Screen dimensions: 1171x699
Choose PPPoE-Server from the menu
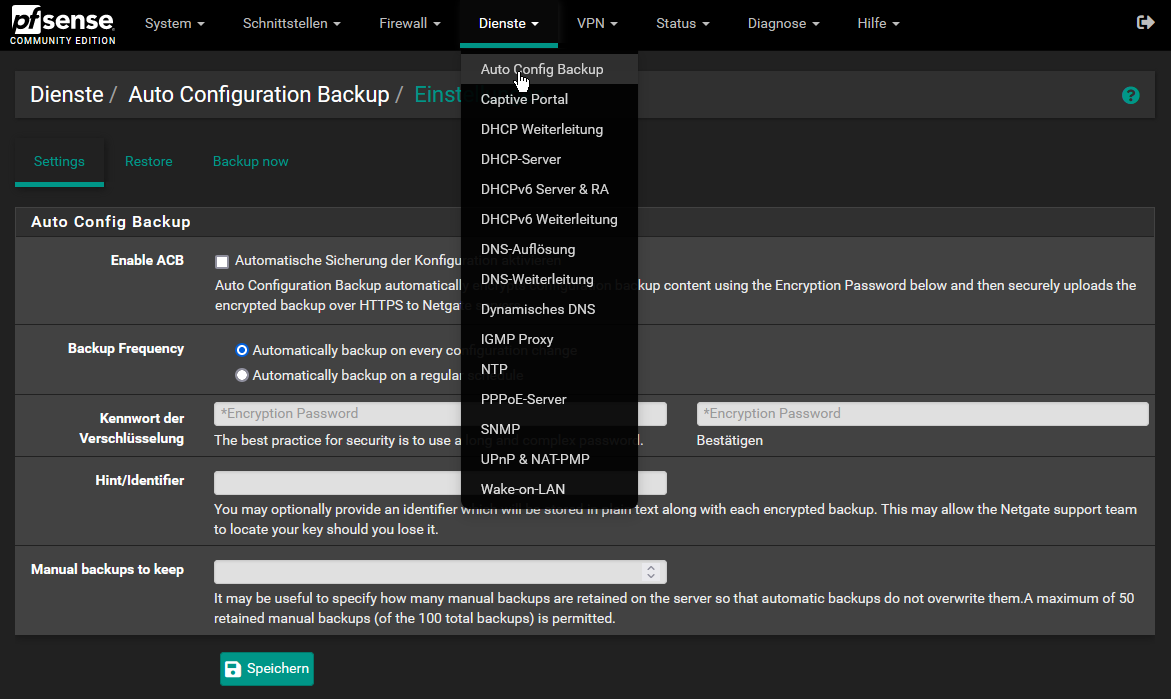[x=549, y=399]
